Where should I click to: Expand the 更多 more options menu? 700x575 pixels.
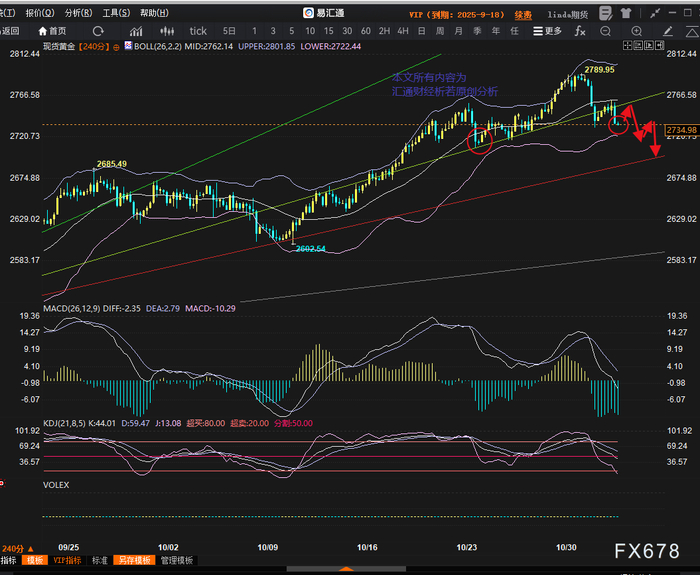pyautogui.click(x=549, y=31)
